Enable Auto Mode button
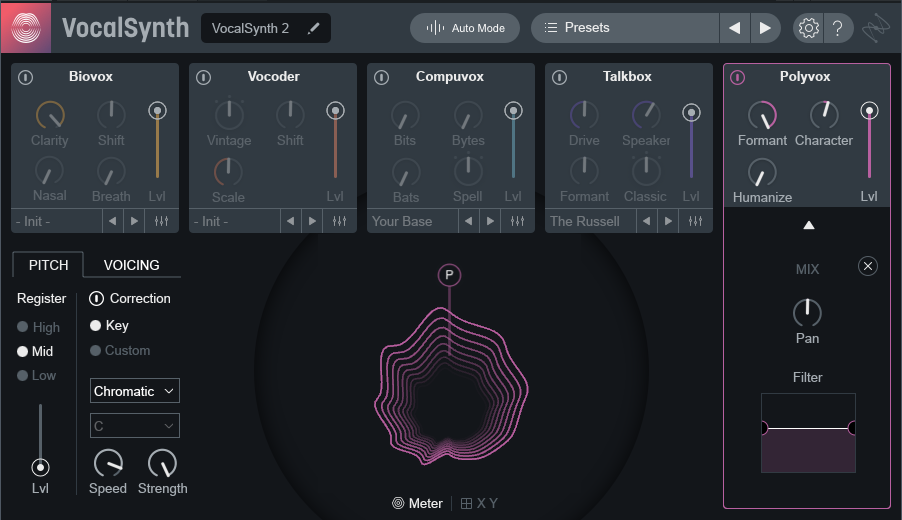902x520 pixels. click(465, 28)
